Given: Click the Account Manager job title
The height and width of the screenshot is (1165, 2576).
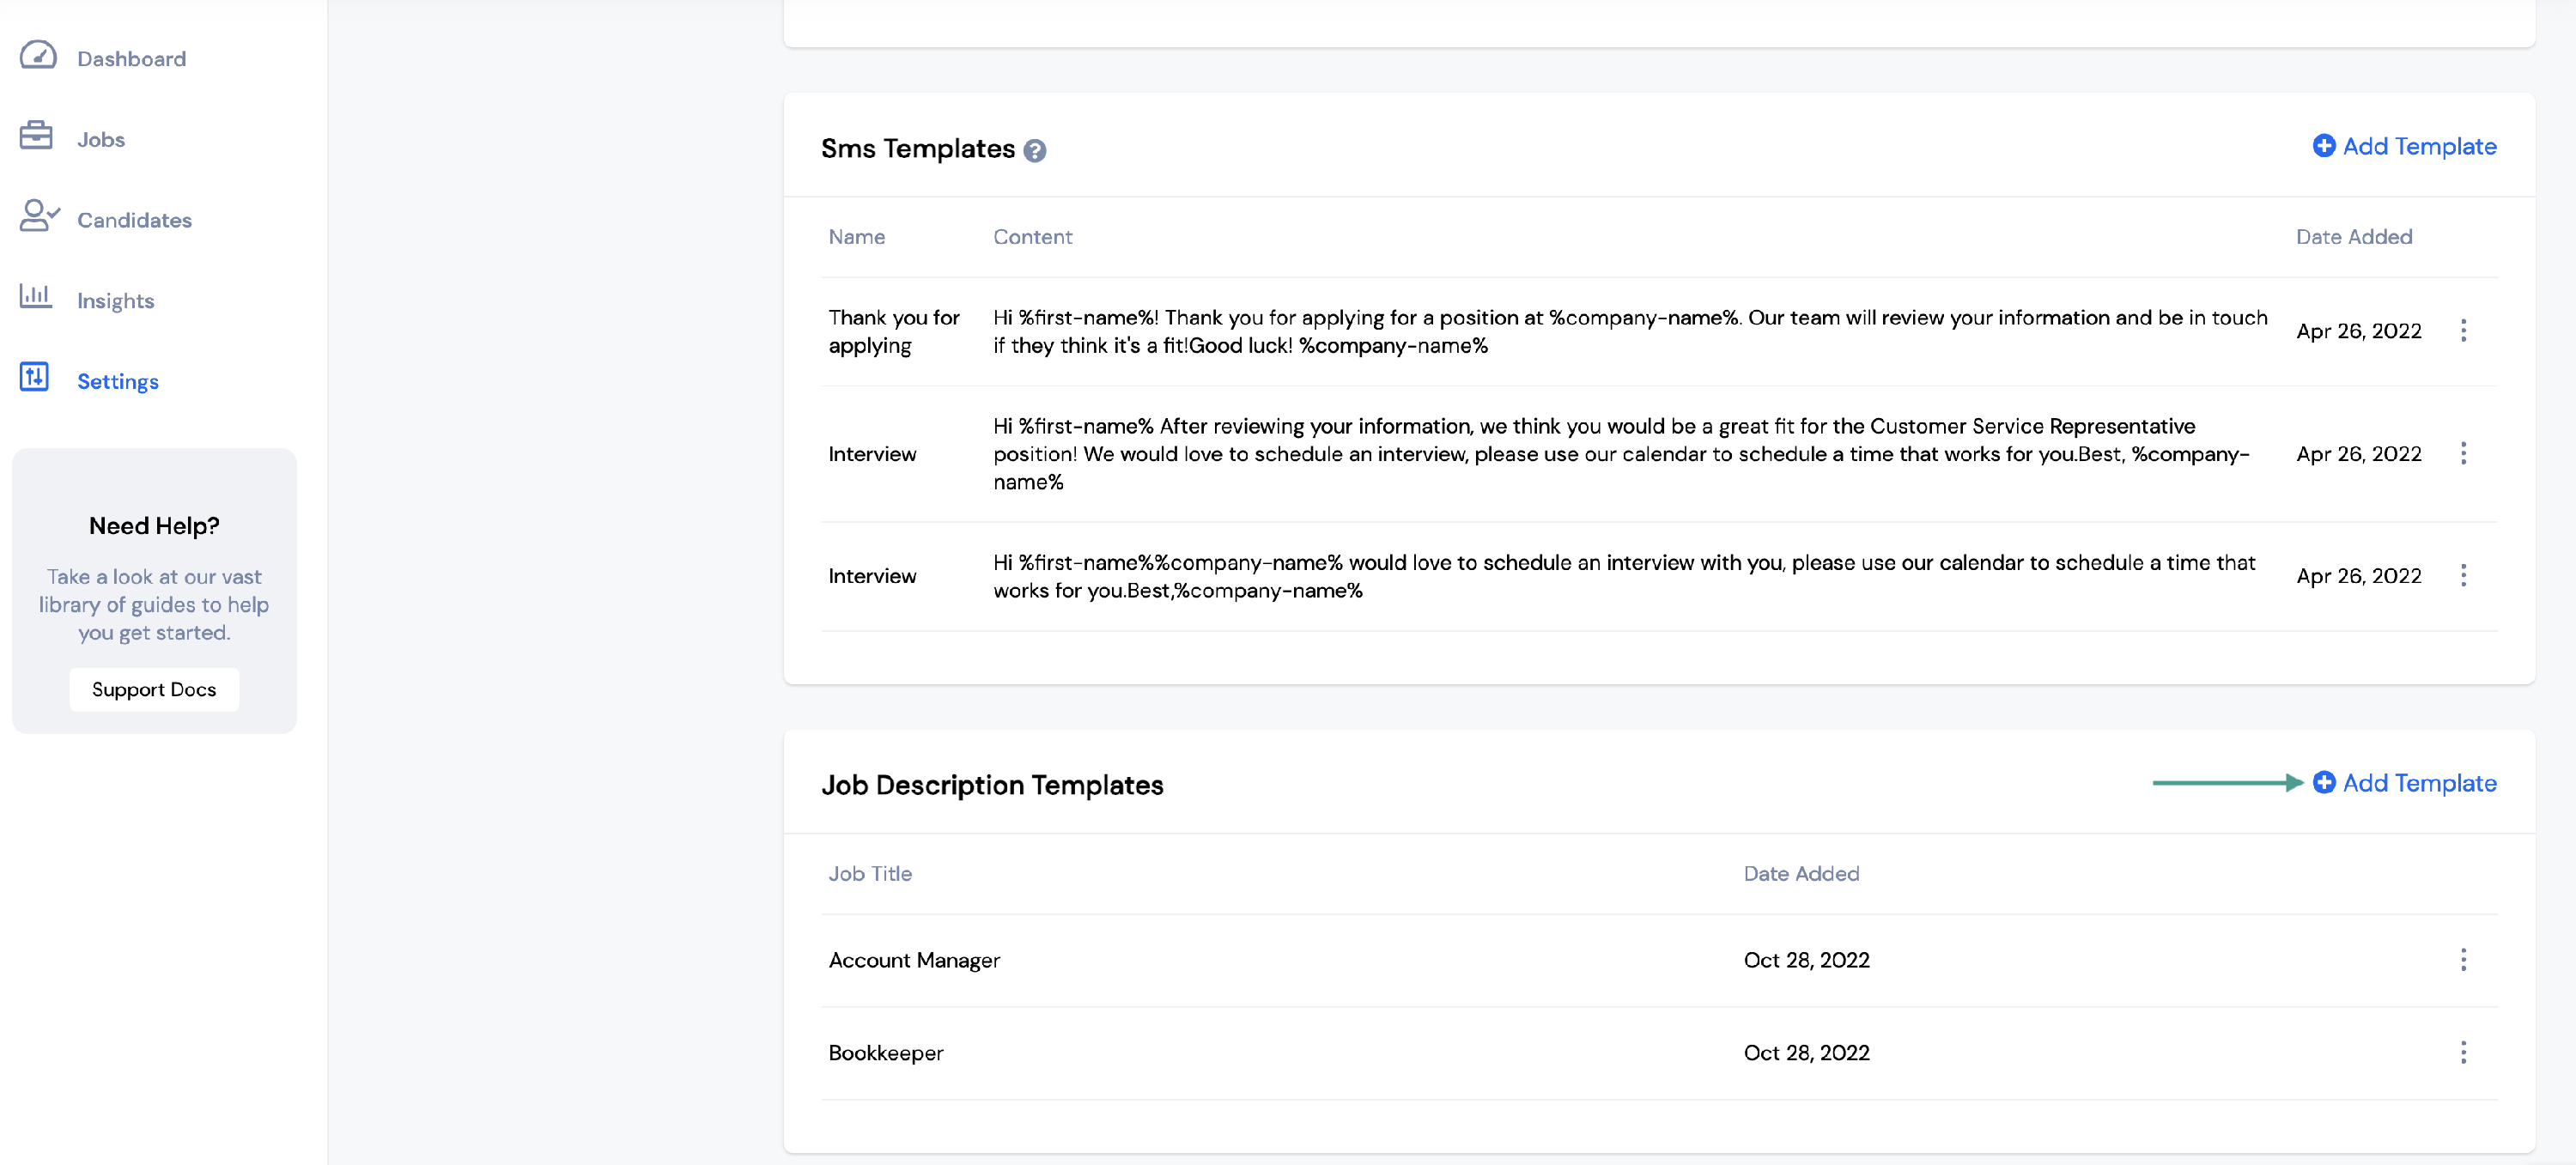Looking at the screenshot, I should tap(914, 961).
